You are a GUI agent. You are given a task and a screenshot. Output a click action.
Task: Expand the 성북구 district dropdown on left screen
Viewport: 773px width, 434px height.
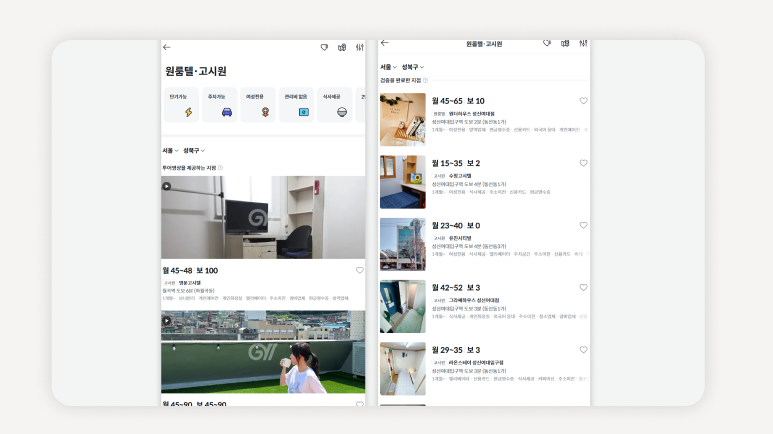pyautogui.click(x=193, y=150)
